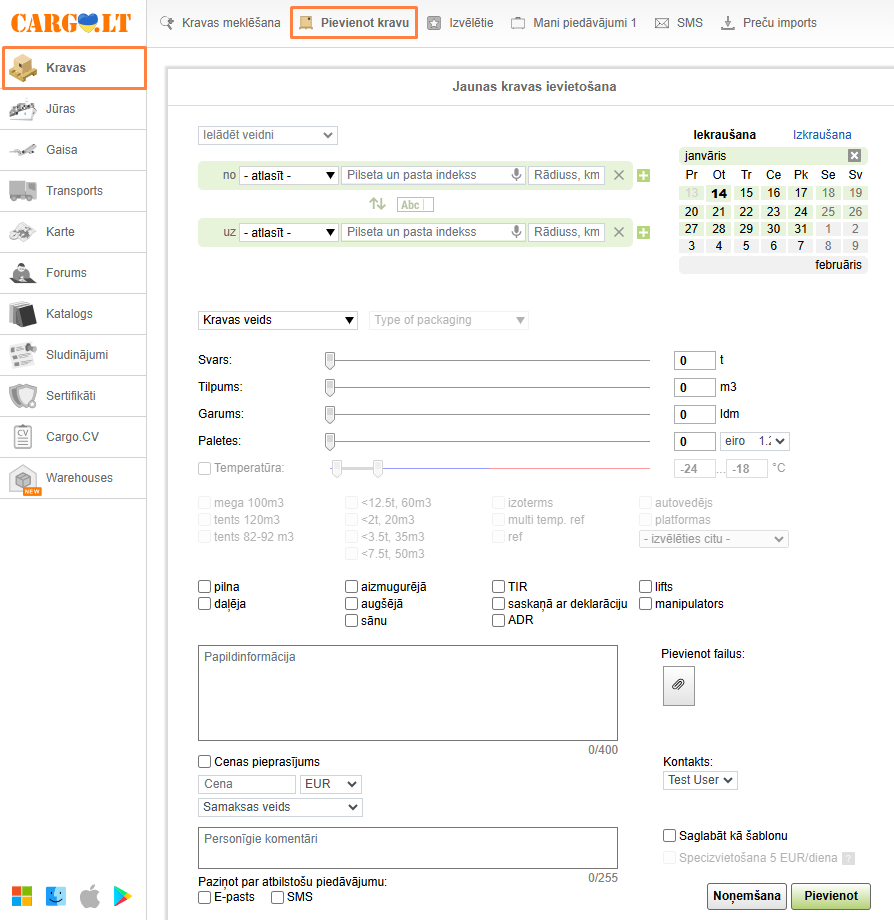Close the calendar with X icon

point(854,156)
